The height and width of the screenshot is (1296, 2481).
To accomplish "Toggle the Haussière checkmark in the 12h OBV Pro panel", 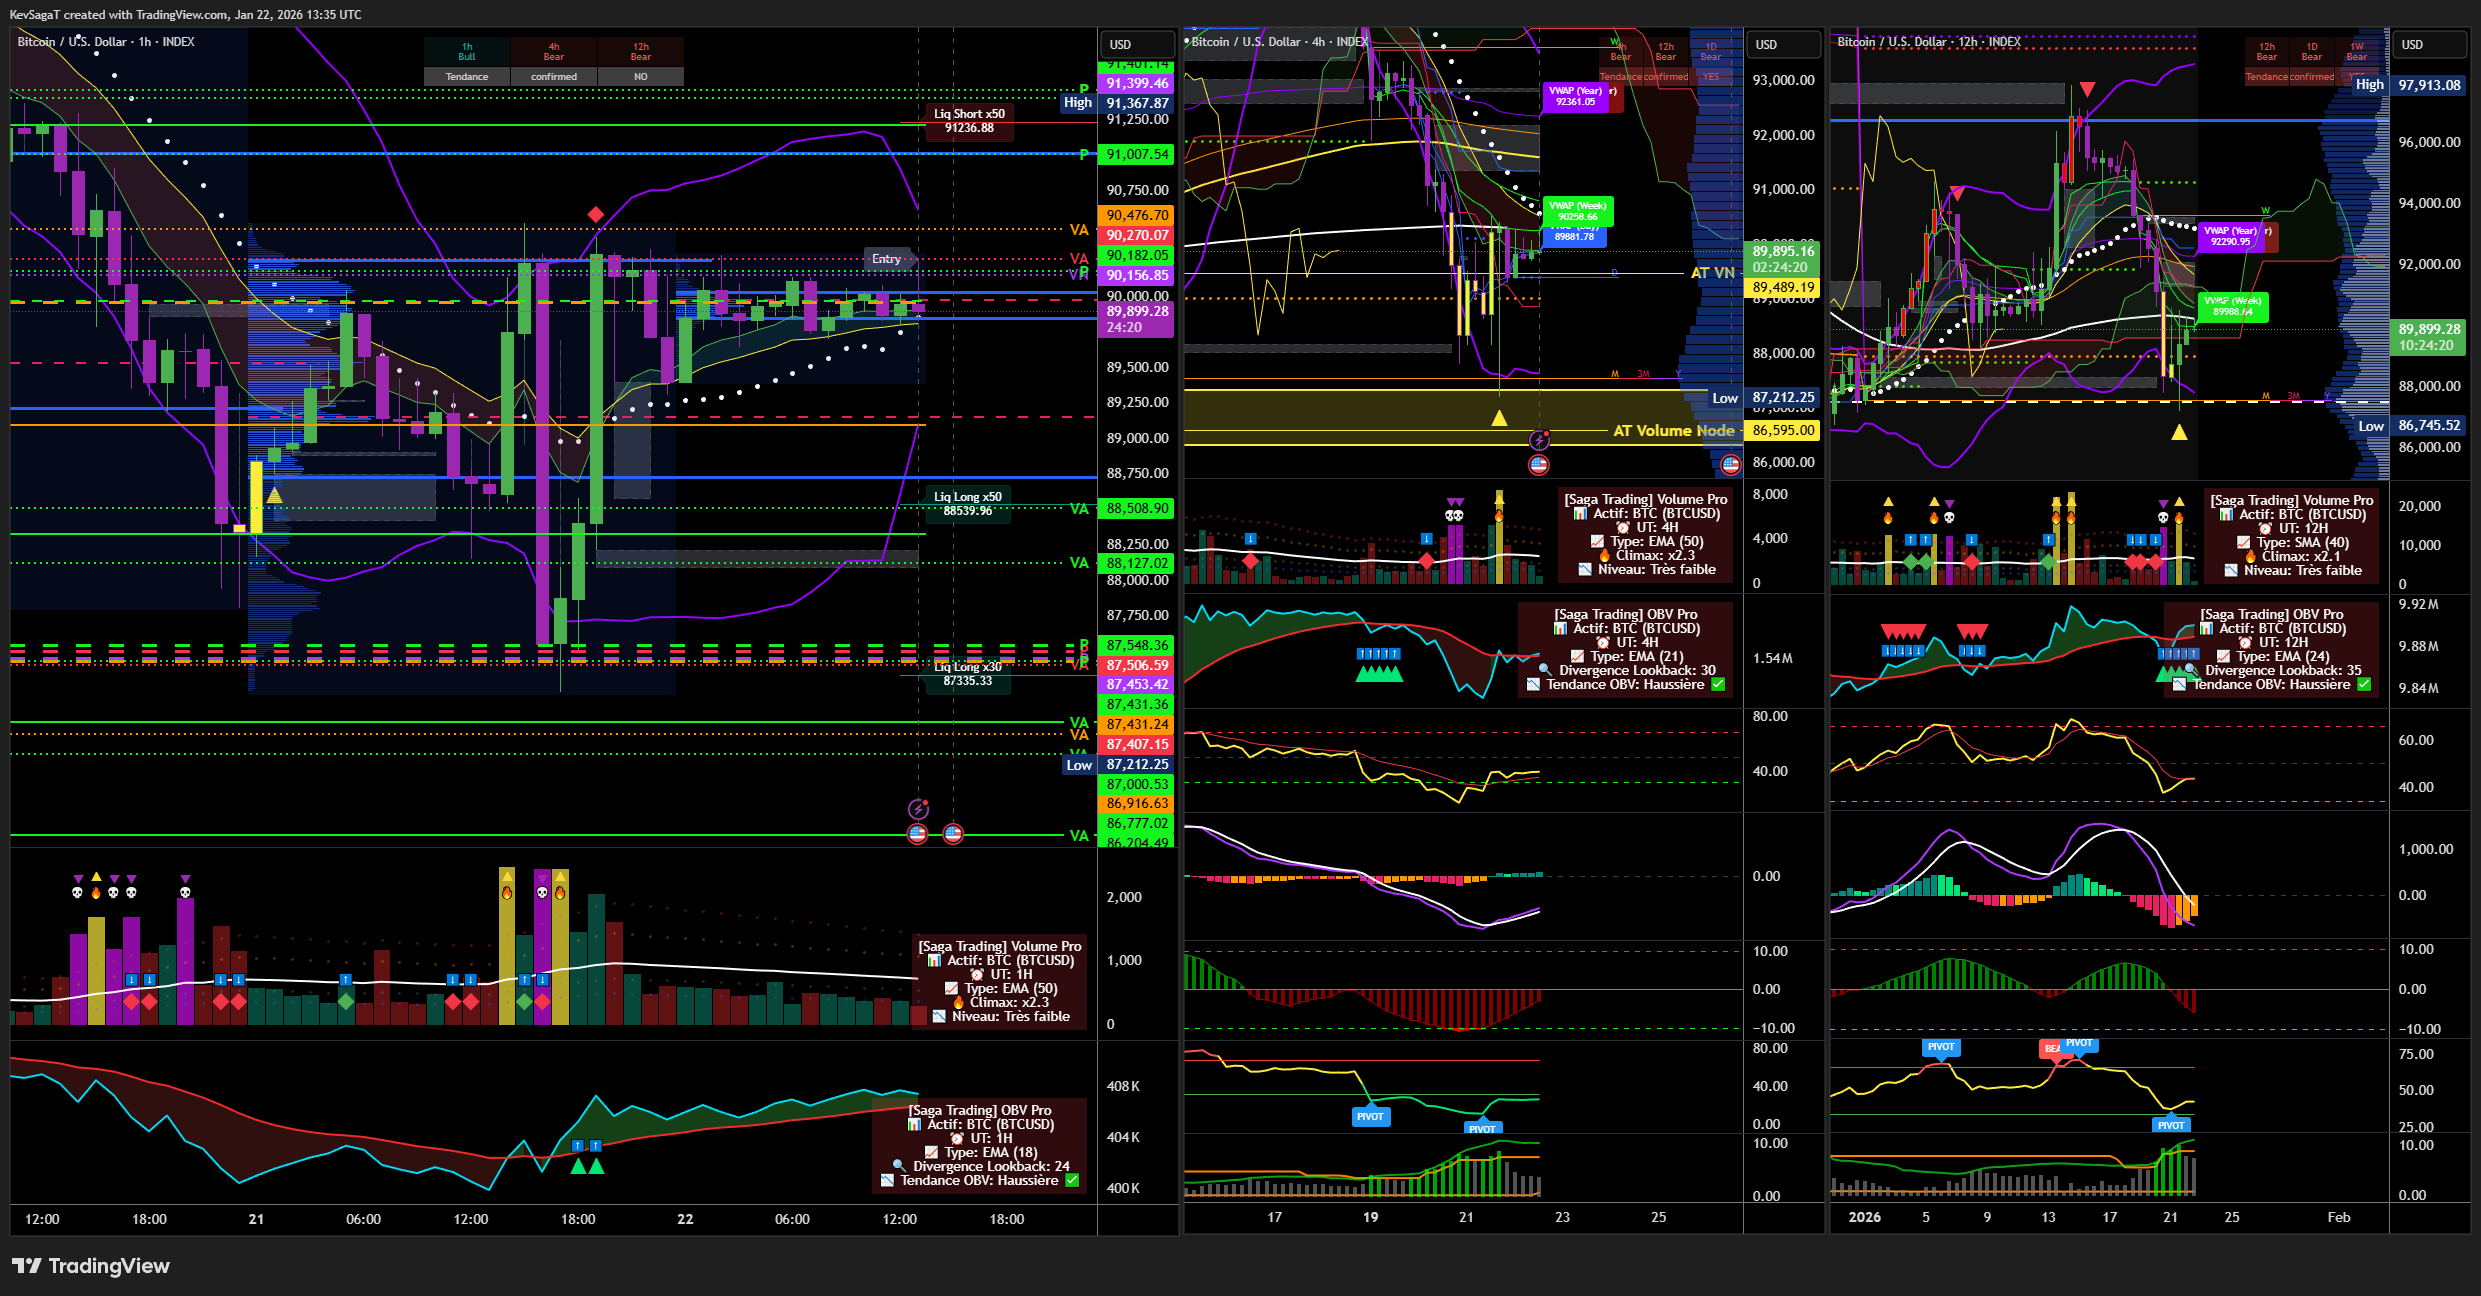I will coord(2363,684).
